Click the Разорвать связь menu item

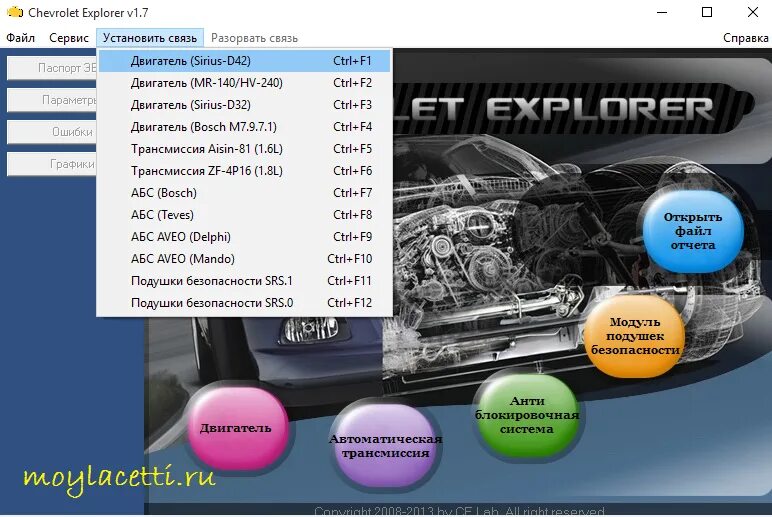[x=254, y=38]
